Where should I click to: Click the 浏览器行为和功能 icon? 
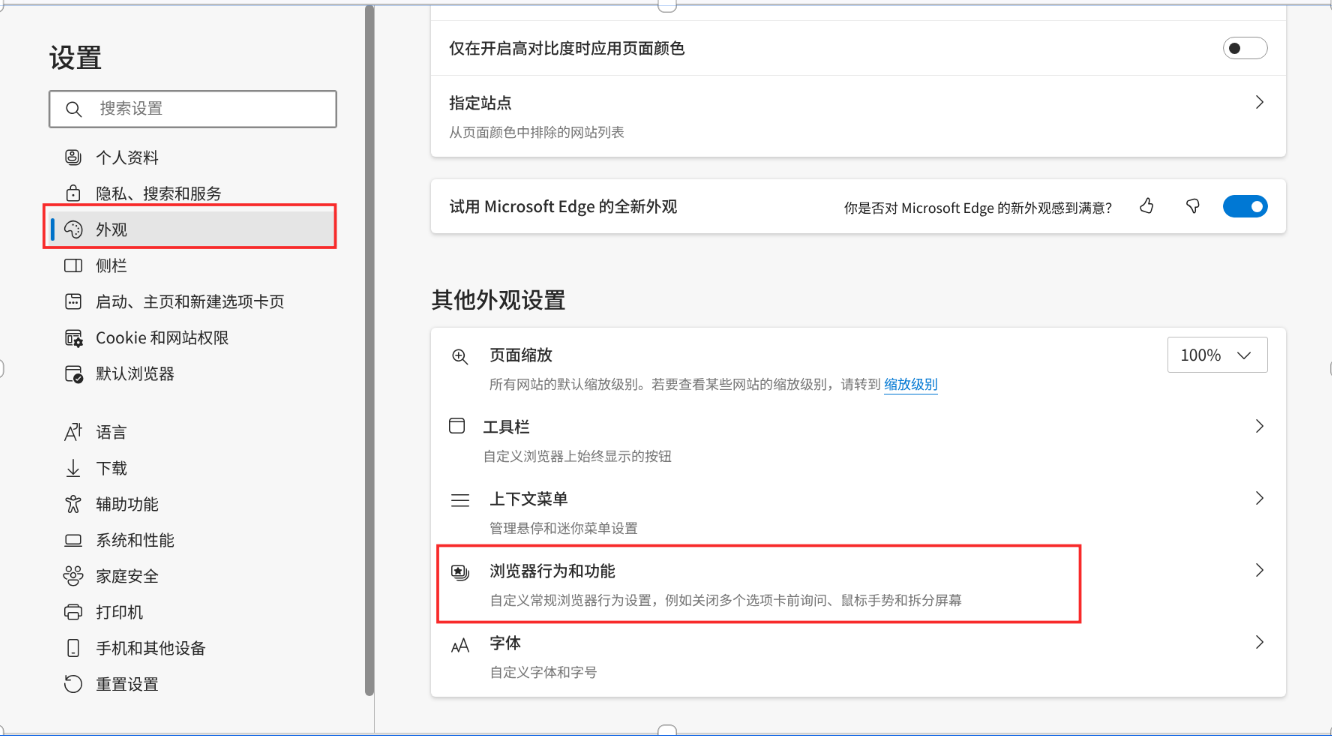[460, 572]
